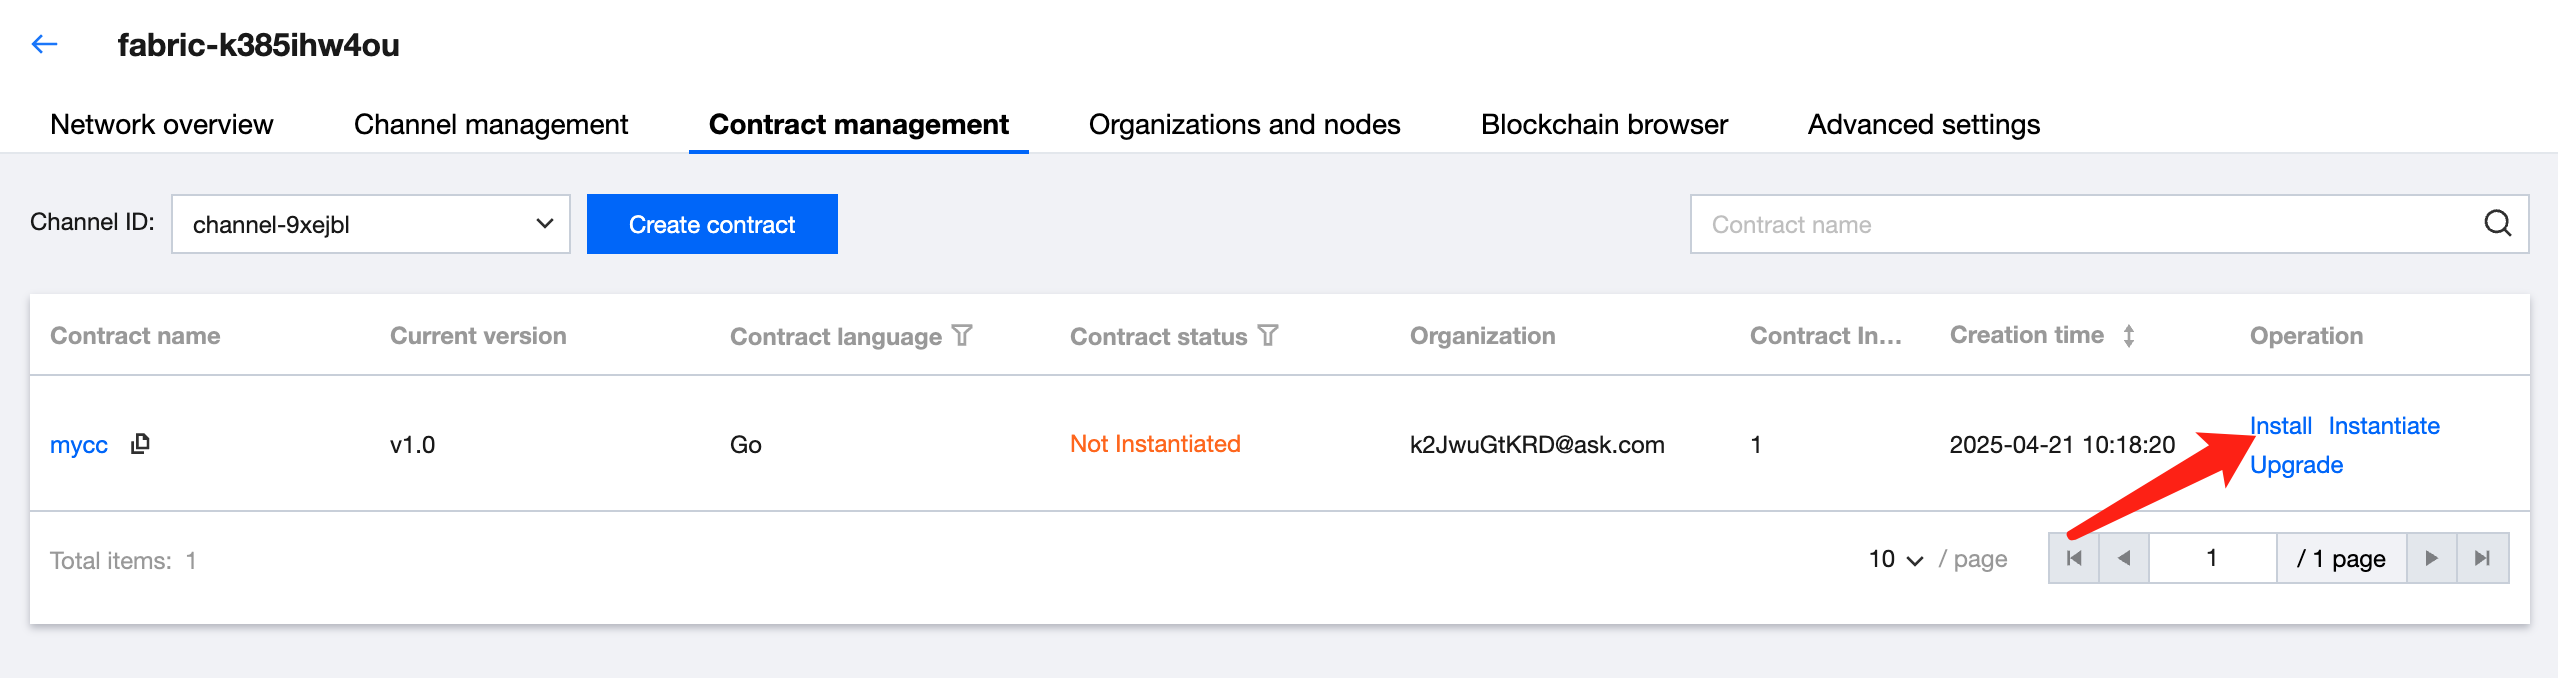Image resolution: width=2558 pixels, height=678 pixels.
Task: Copy the mycc contract name
Action: click(141, 443)
